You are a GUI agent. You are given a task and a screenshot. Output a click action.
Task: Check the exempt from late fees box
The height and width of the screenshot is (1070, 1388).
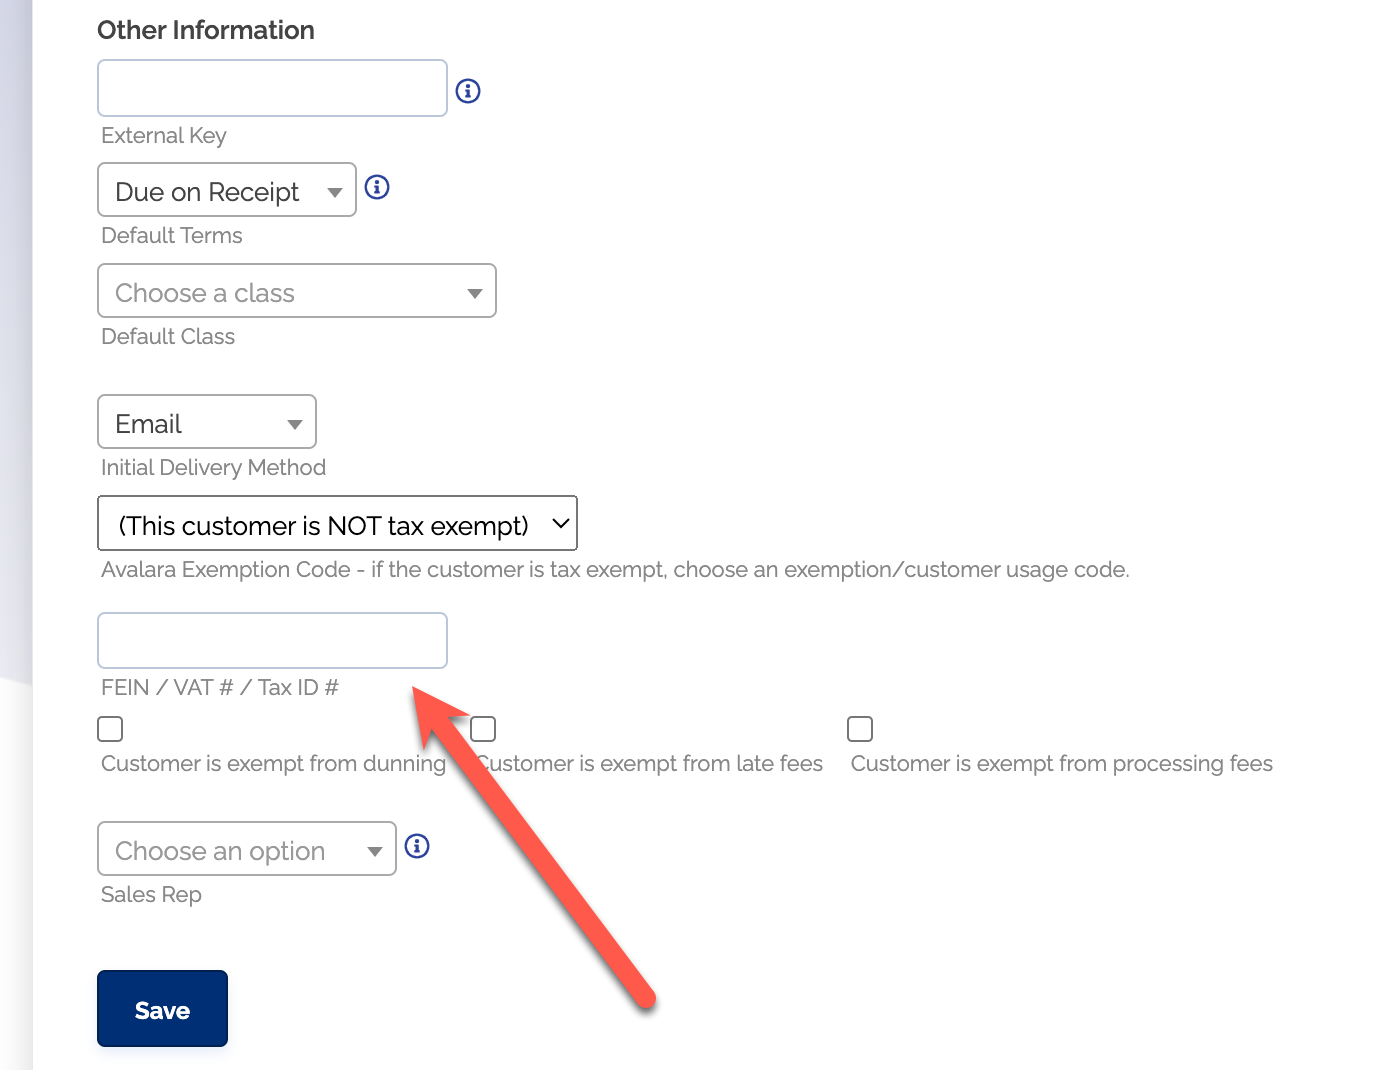(484, 729)
